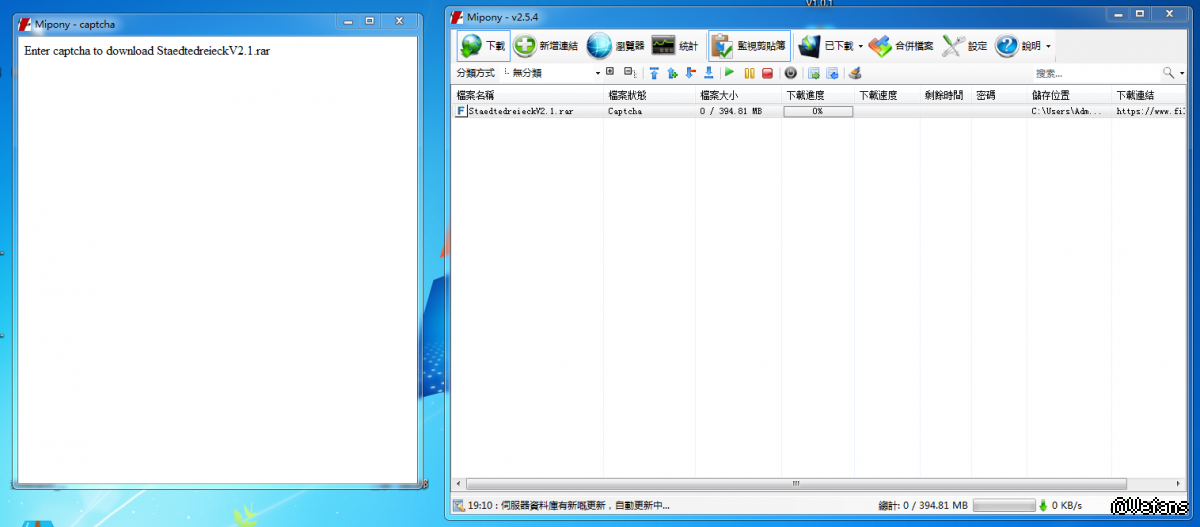
Task: Click the expand-all plus box icon
Action: tap(610, 72)
